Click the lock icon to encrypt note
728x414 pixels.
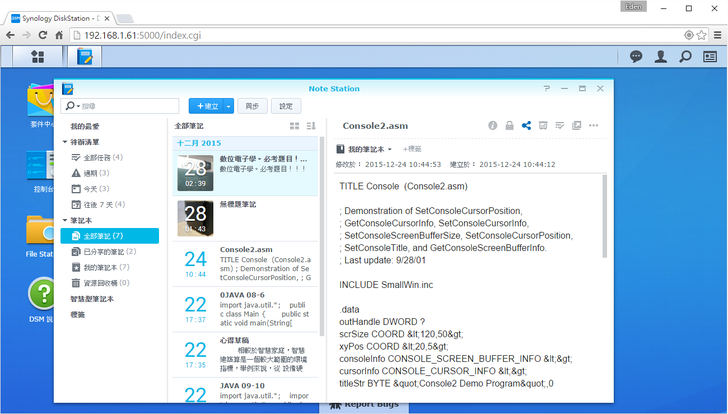[509, 126]
